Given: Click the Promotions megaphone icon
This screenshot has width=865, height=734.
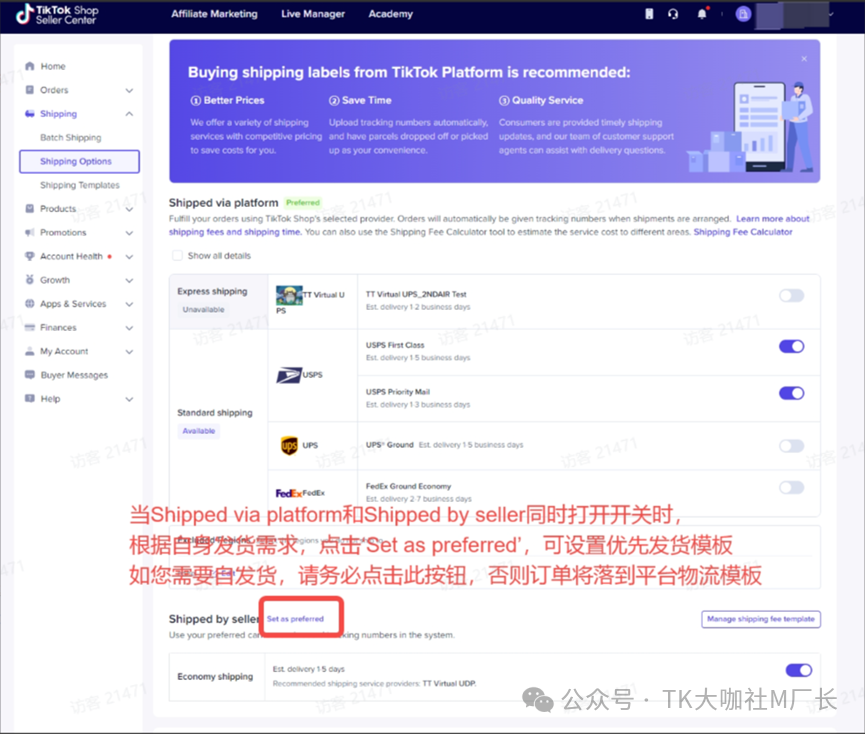Looking at the screenshot, I should pyautogui.click(x=31, y=232).
